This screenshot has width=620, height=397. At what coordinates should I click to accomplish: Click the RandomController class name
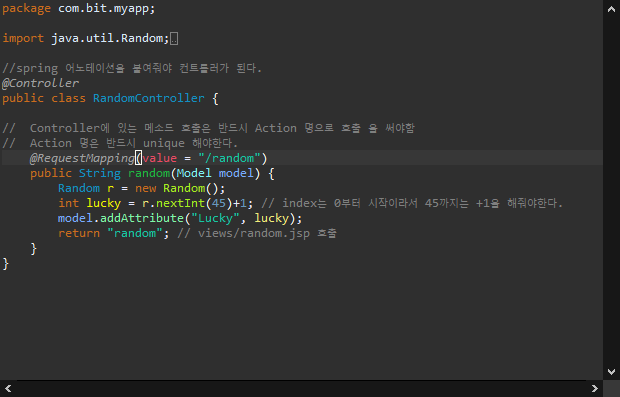coord(149,98)
